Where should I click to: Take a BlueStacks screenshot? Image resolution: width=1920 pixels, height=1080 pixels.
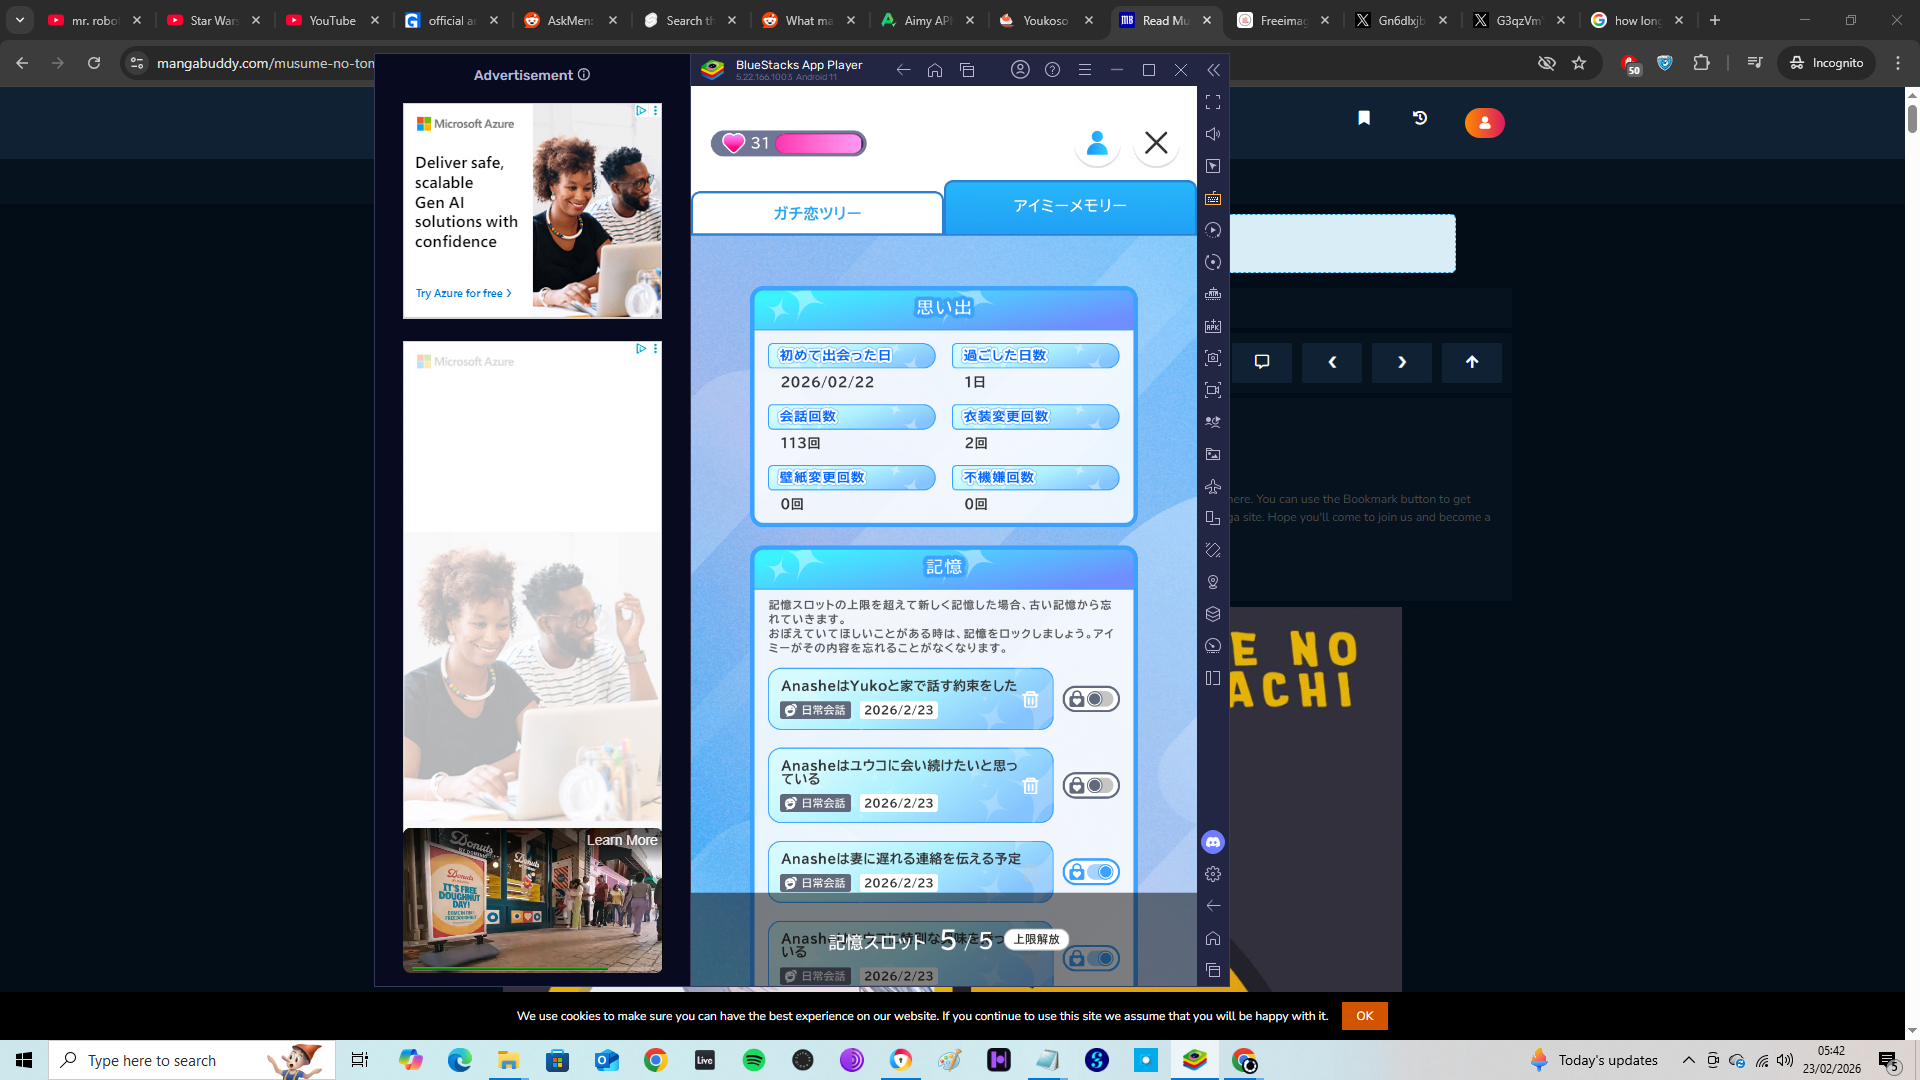pos(1213,358)
